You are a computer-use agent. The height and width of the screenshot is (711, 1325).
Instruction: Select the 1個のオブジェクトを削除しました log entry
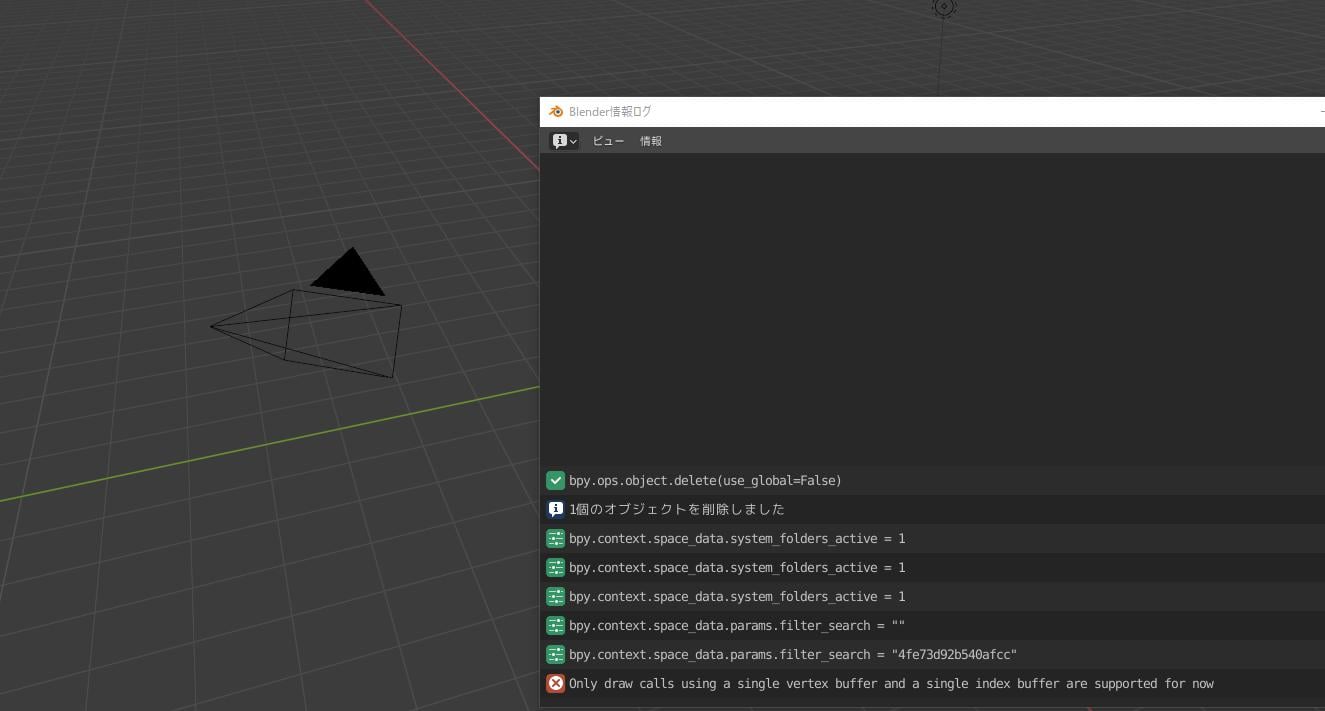click(932, 510)
